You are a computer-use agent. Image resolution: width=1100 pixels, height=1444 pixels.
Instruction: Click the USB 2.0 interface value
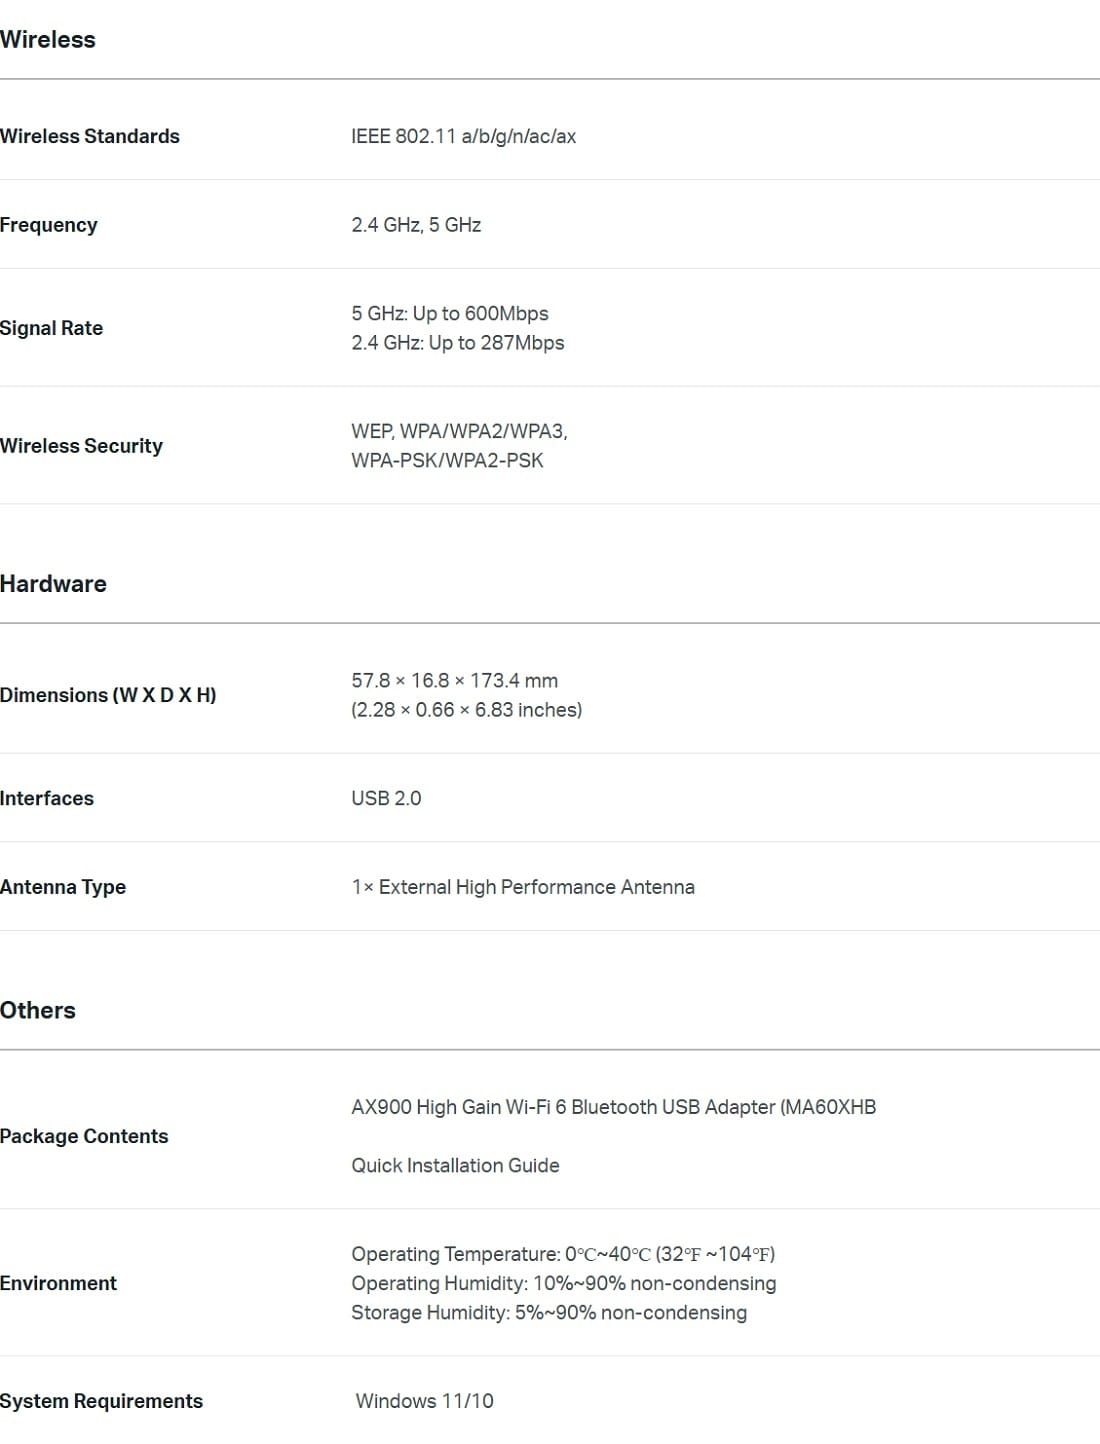click(x=386, y=798)
